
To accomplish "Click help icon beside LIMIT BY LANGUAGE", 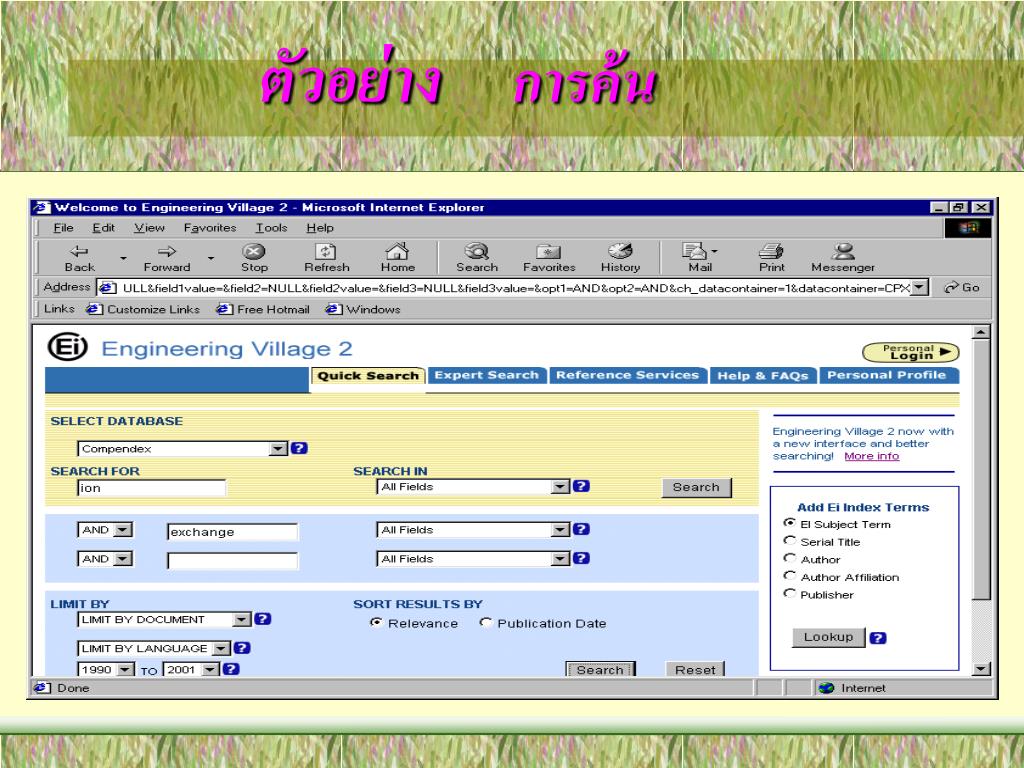I will tap(242, 648).
